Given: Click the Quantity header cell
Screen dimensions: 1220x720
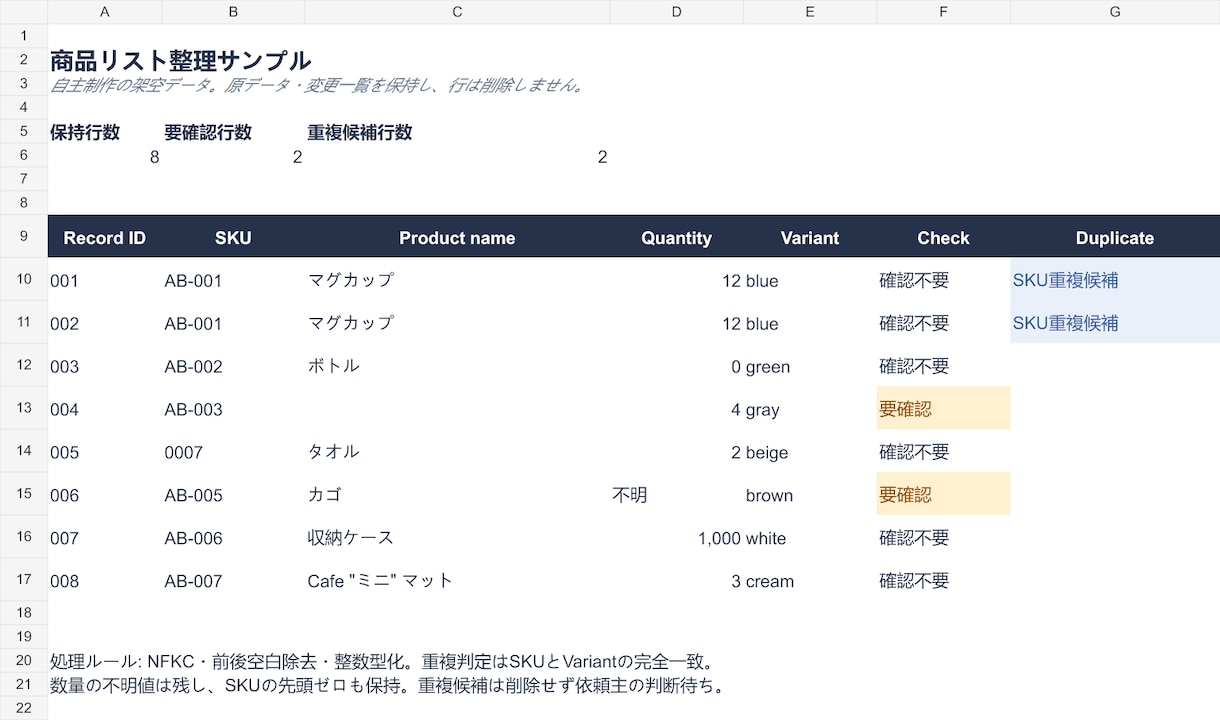Looking at the screenshot, I should 677,238.
